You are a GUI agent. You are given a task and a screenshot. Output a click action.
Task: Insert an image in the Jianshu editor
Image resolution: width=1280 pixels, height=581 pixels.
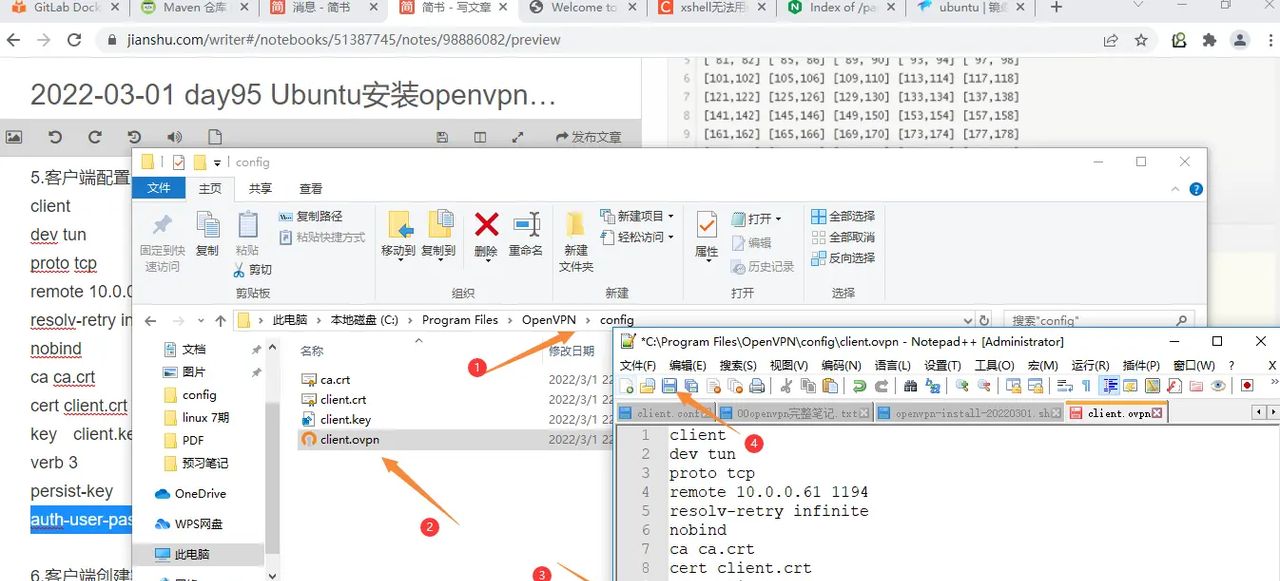[x=13, y=136]
